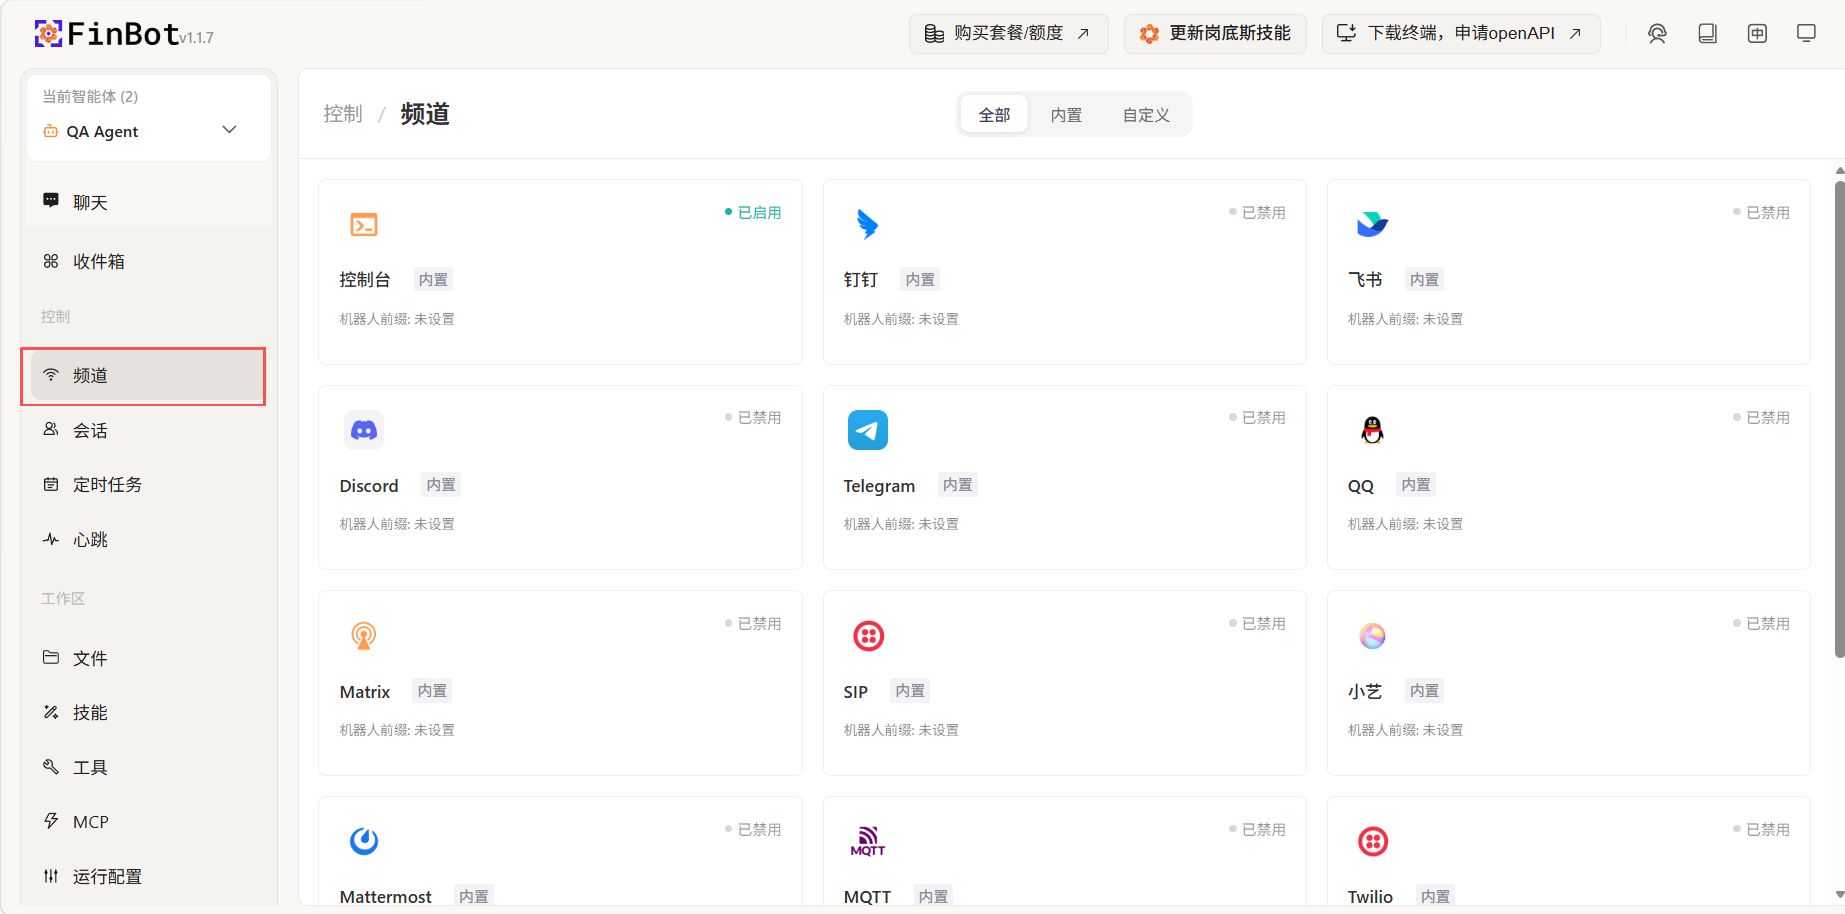The image size is (1845, 914).
Task: Click the 内置 tag on 小艺 card
Action: pos(1424,690)
